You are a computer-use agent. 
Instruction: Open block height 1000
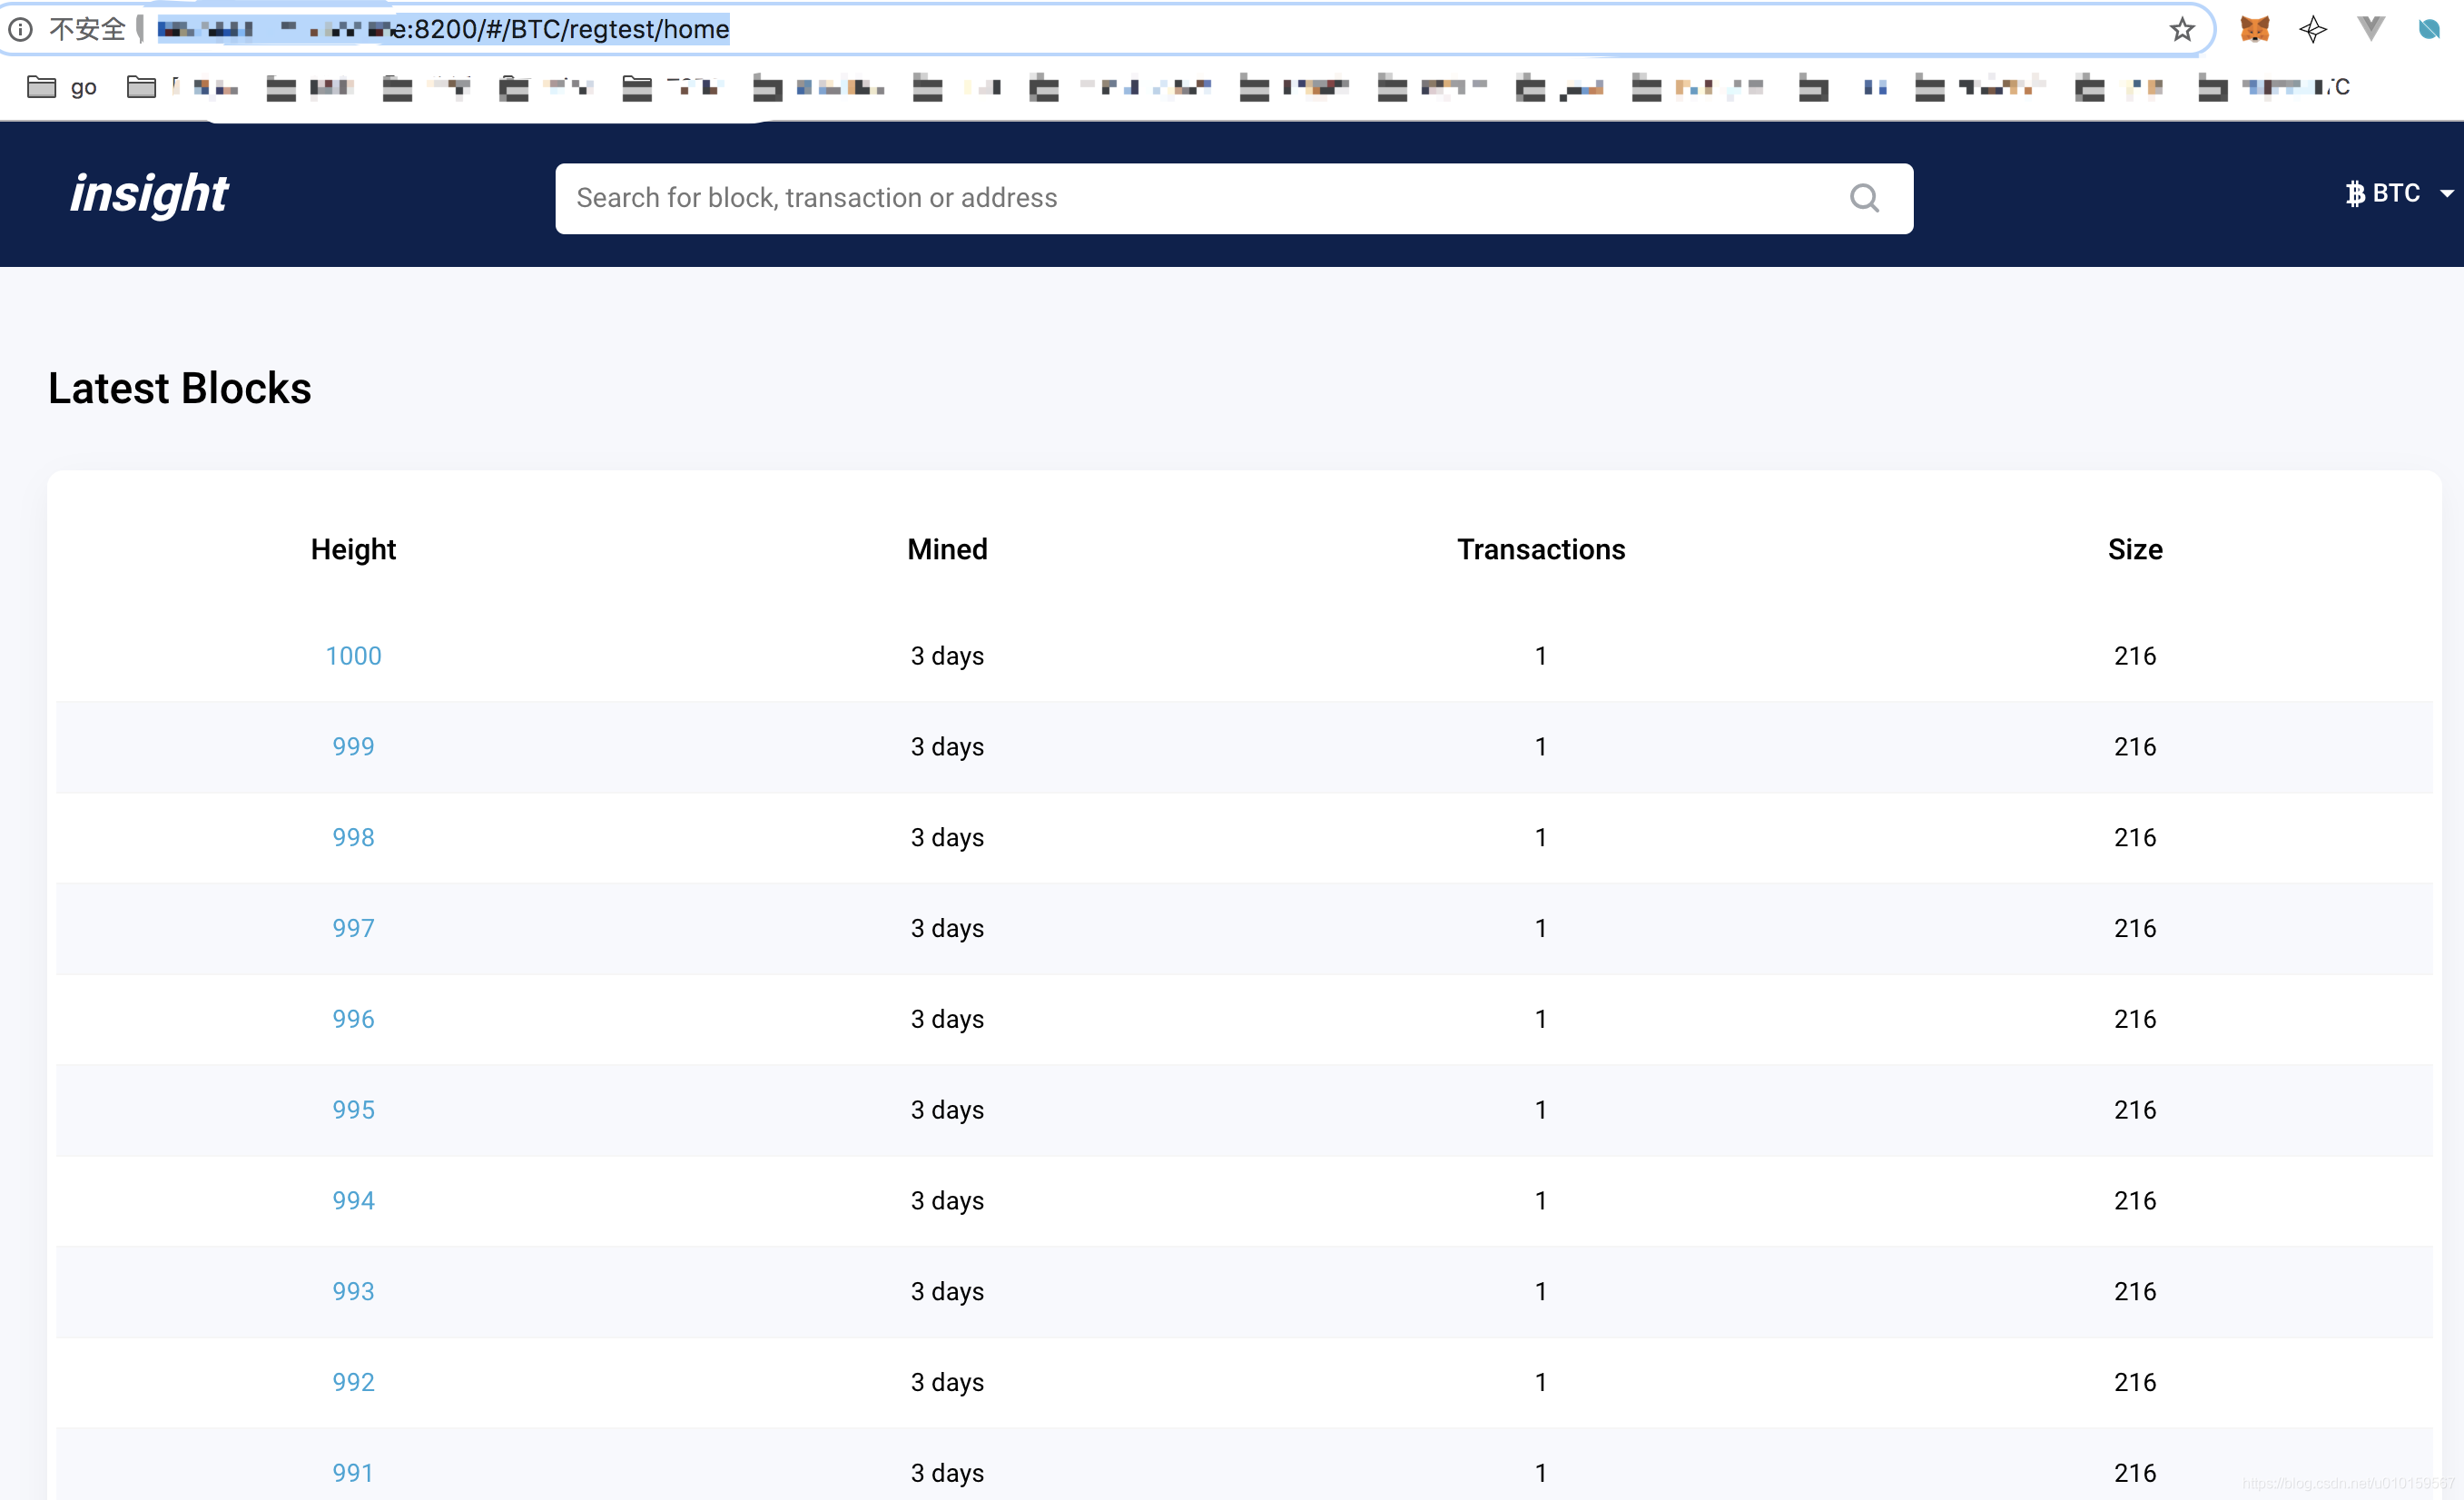pos(353,656)
